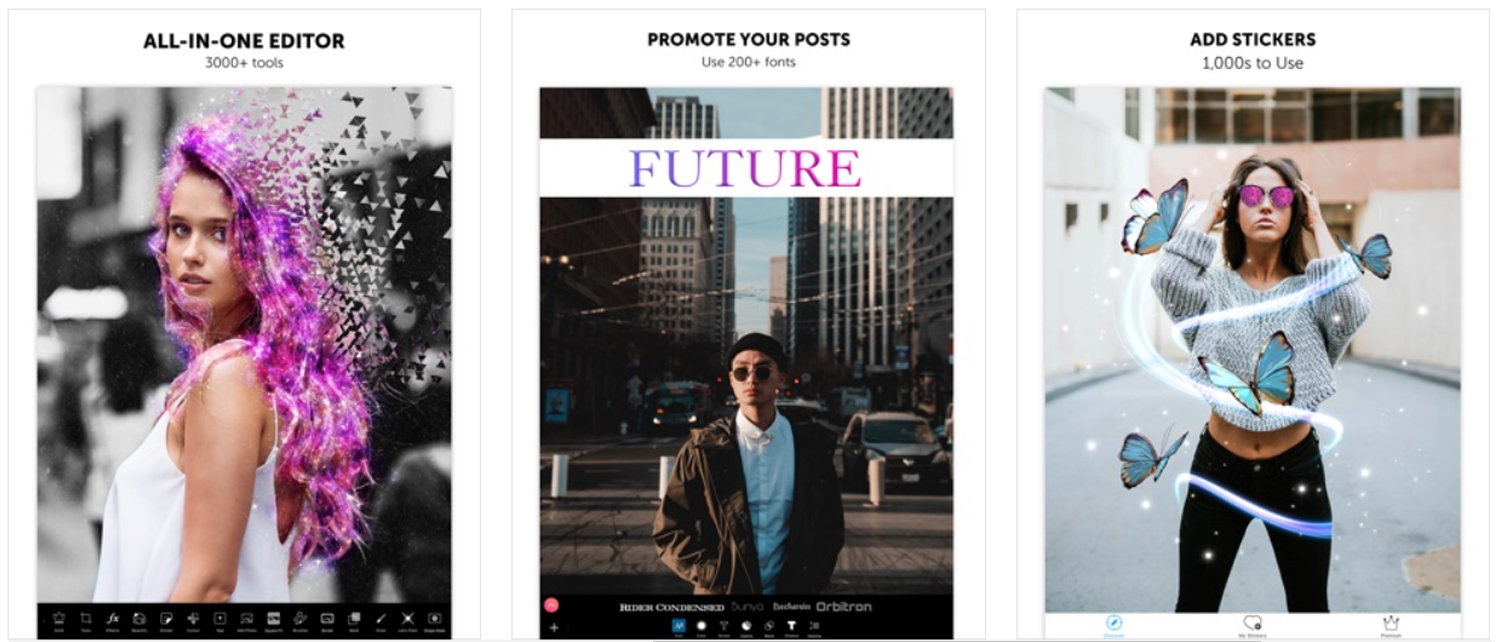
Task: Open the Brushes tool
Action: coord(300,618)
